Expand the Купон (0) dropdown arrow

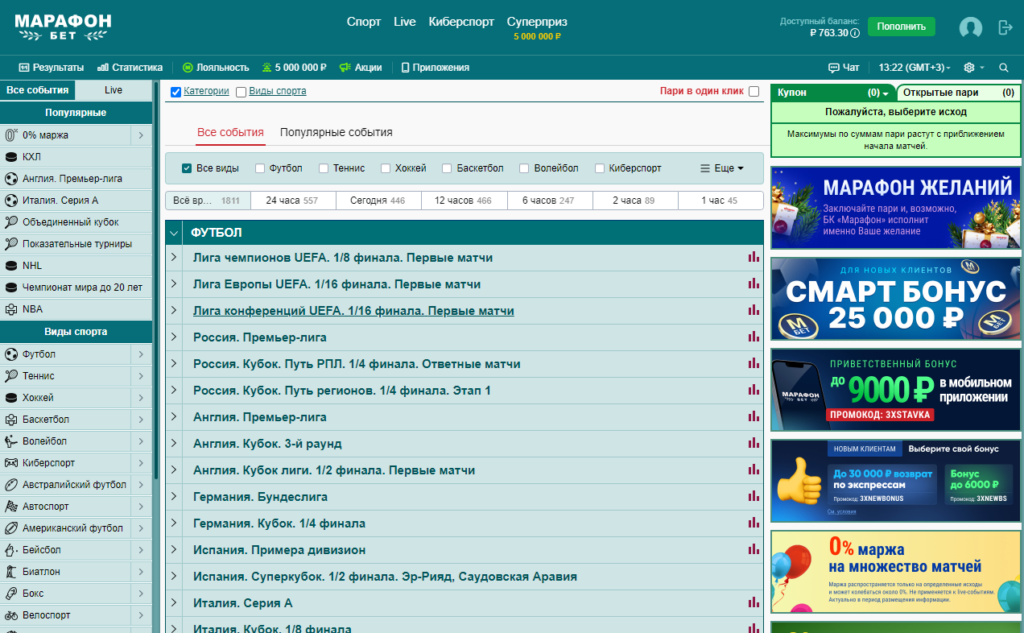[886, 93]
